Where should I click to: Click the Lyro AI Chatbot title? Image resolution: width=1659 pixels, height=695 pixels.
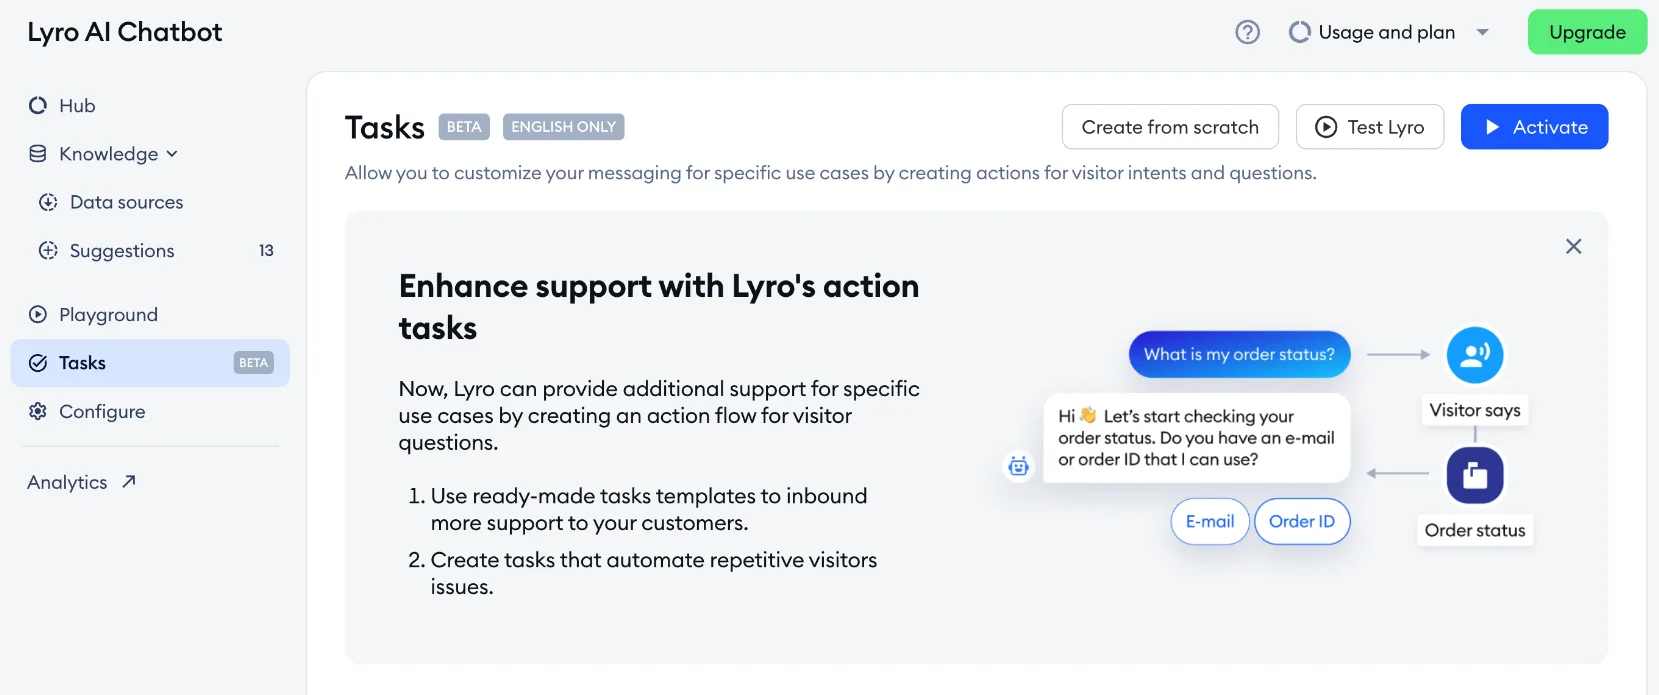point(125,32)
